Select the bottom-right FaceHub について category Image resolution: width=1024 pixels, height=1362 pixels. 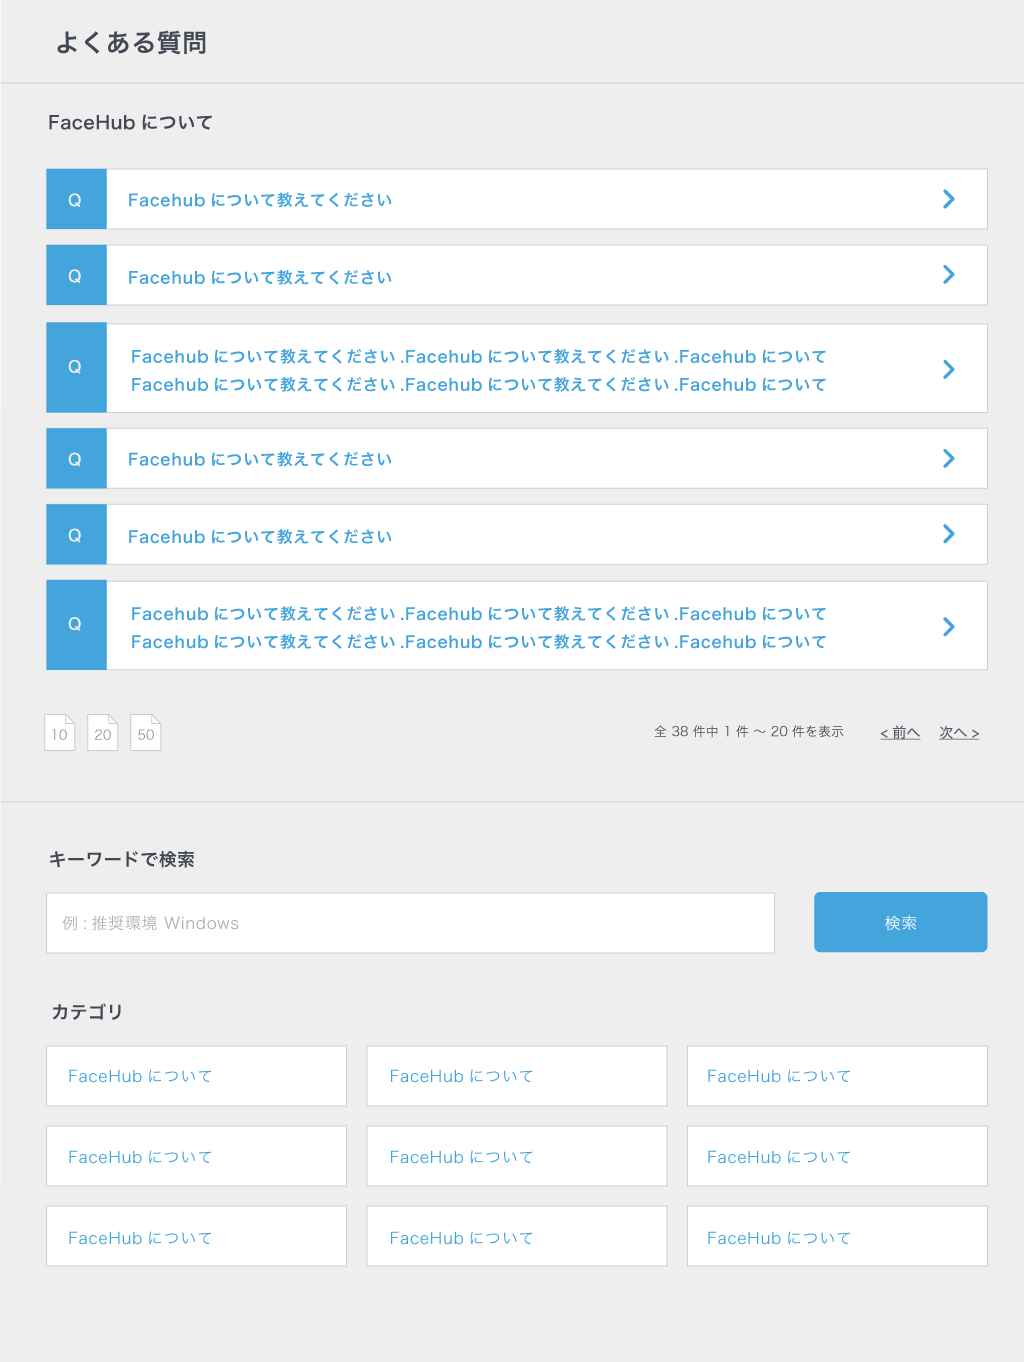[x=837, y=1237]
